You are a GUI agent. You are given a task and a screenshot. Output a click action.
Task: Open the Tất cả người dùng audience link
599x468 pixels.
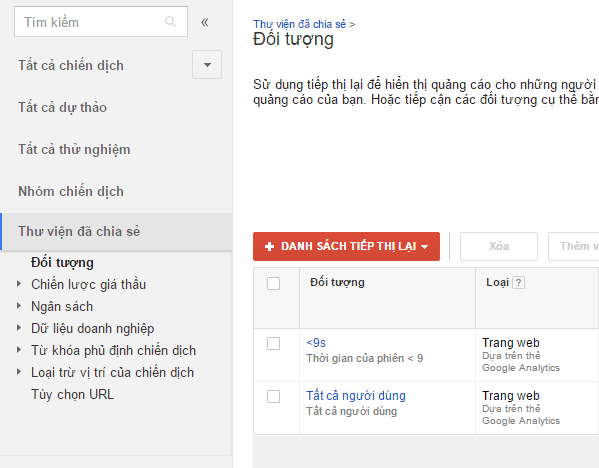pos(356,396)
